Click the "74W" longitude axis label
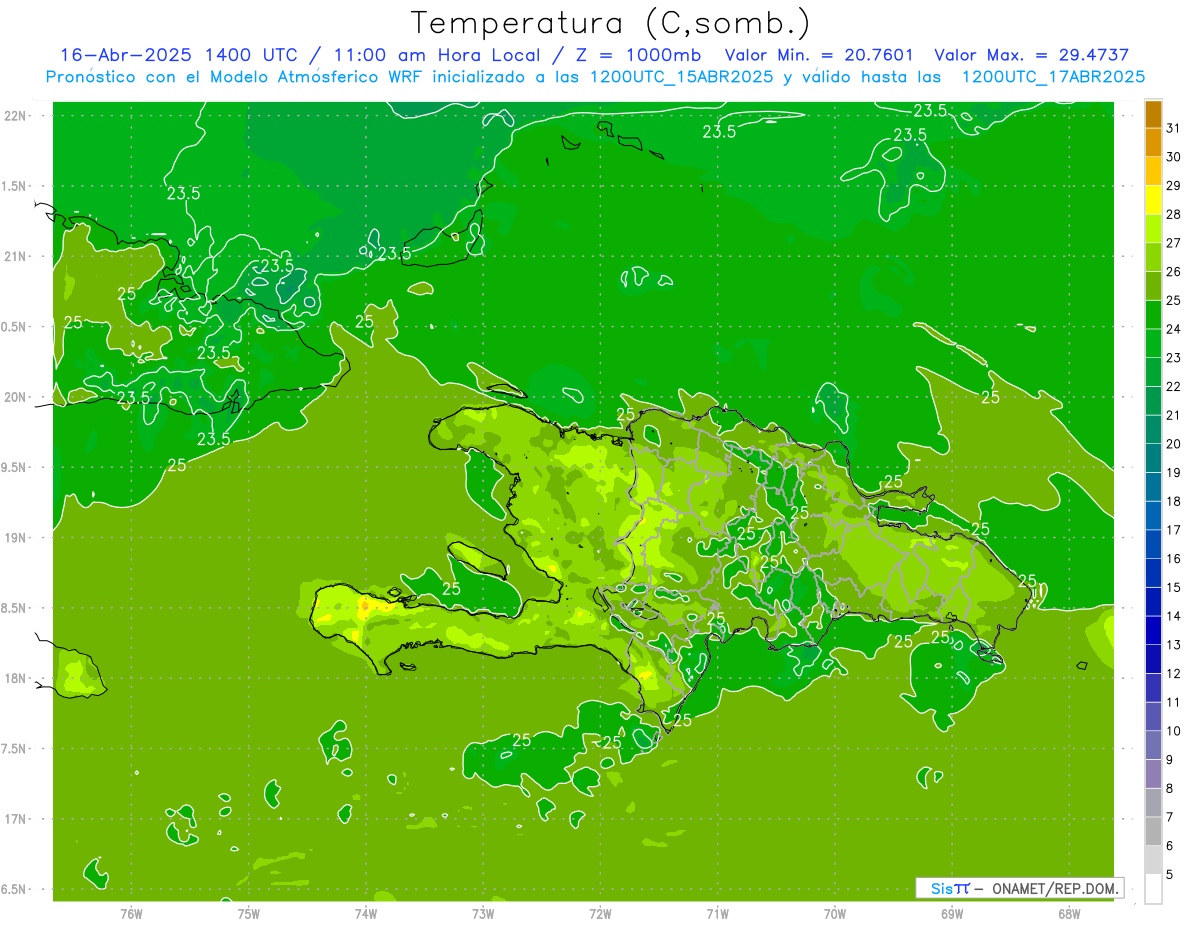 click(x=366, y=914)
